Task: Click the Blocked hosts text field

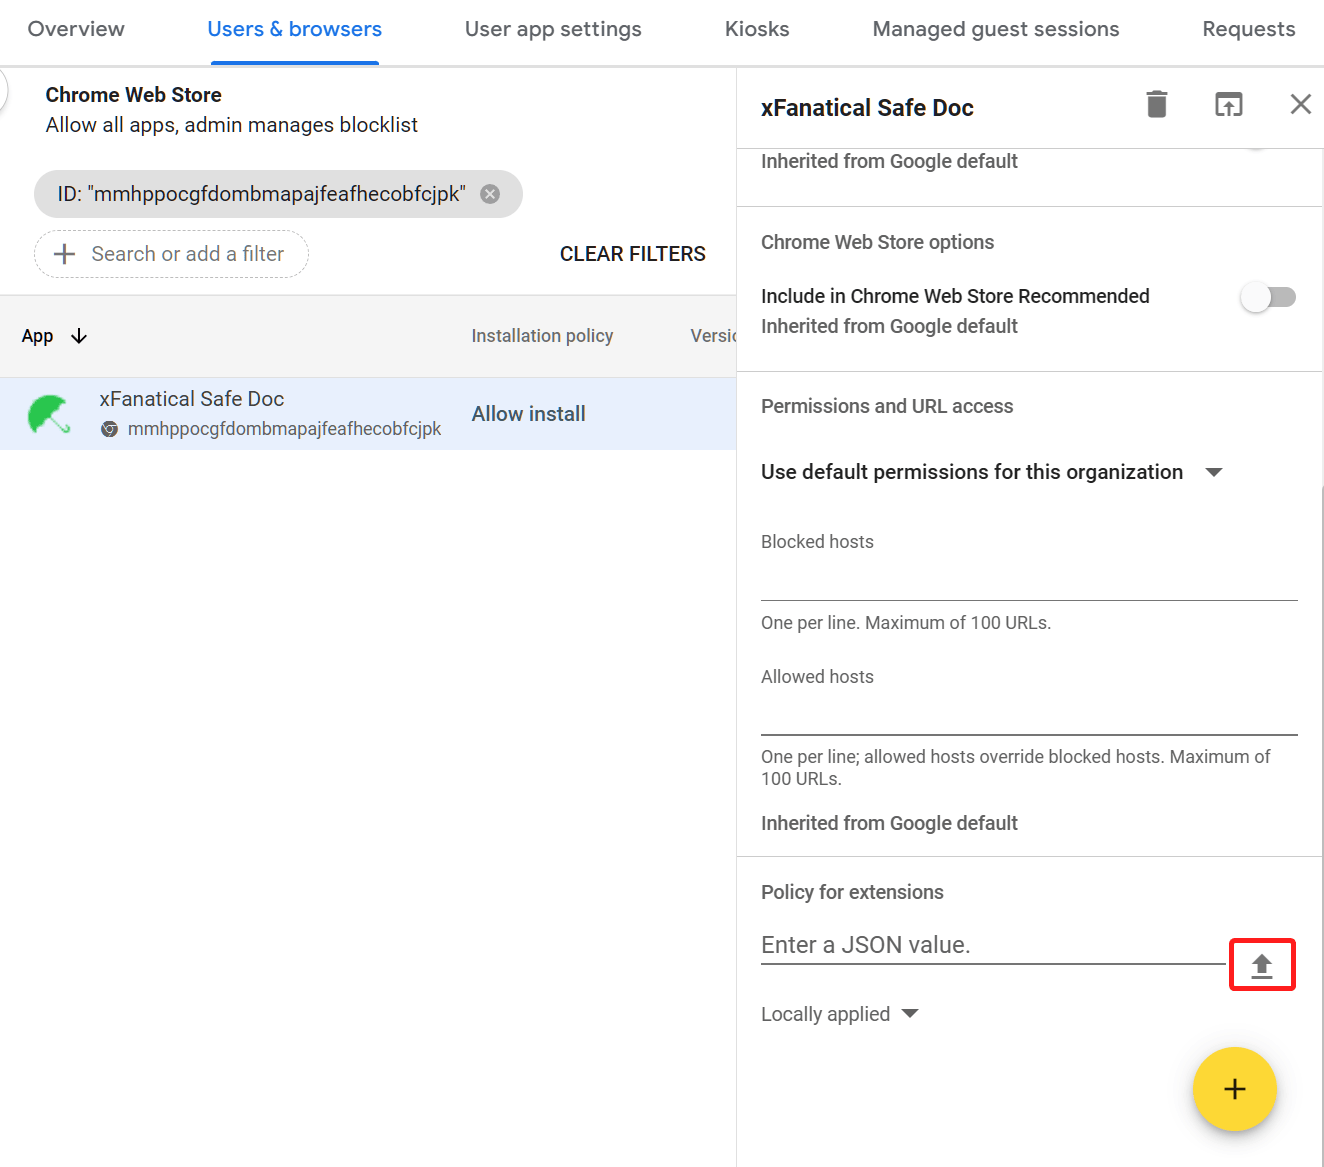Action: [1028, 580]
